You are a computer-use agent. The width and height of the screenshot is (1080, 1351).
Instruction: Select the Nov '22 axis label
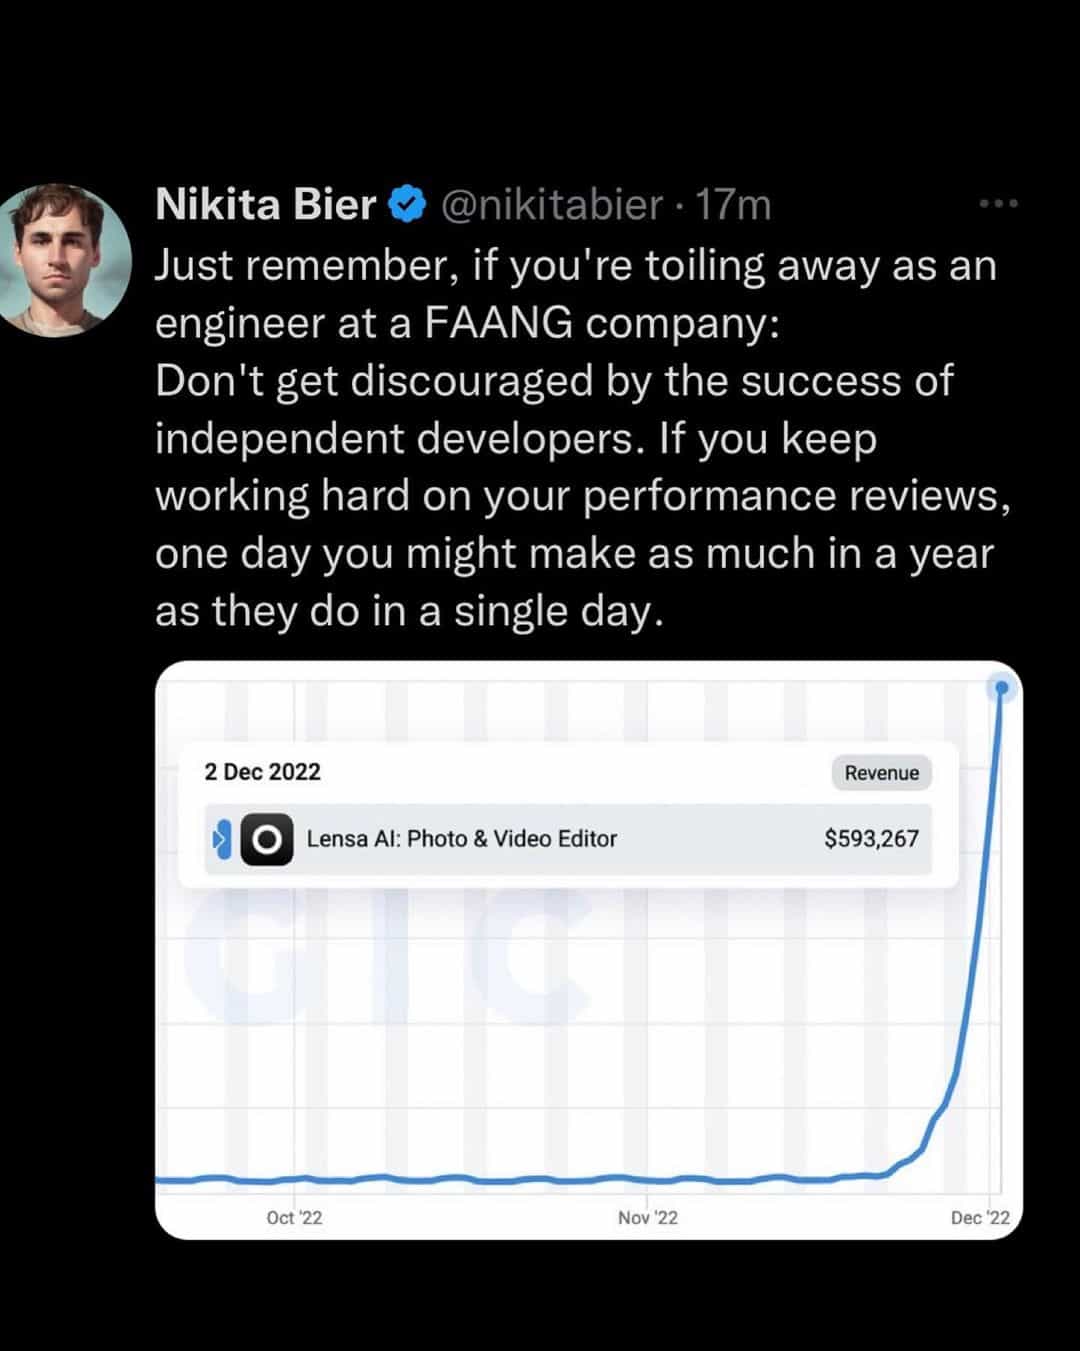pos(647,1217)
